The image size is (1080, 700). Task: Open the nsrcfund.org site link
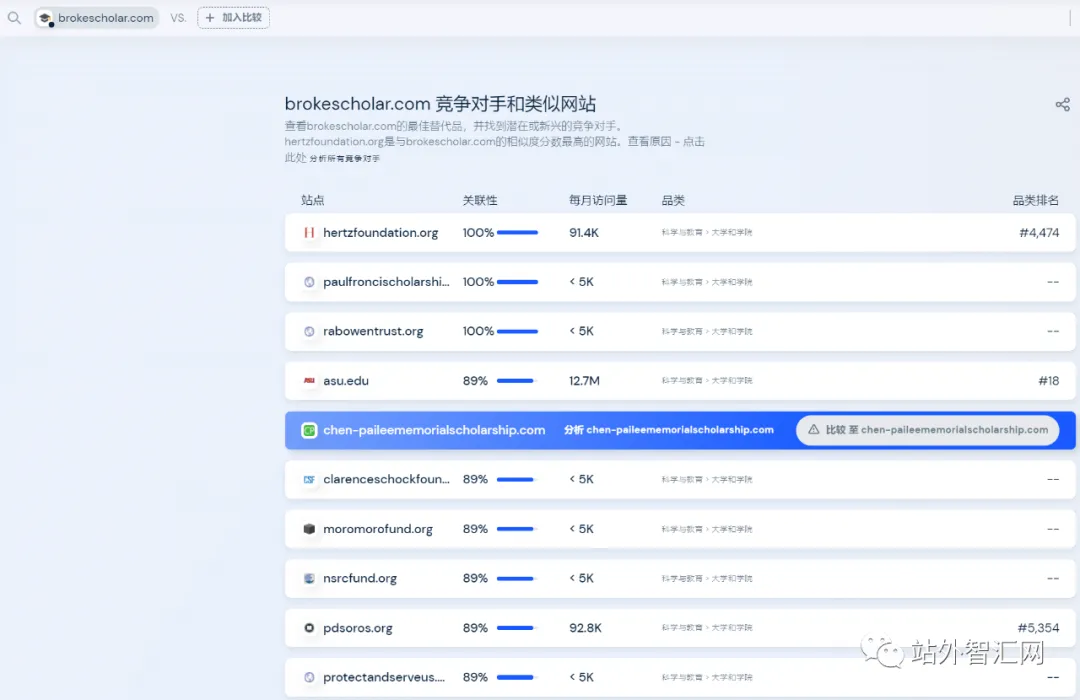pos(360,579)
